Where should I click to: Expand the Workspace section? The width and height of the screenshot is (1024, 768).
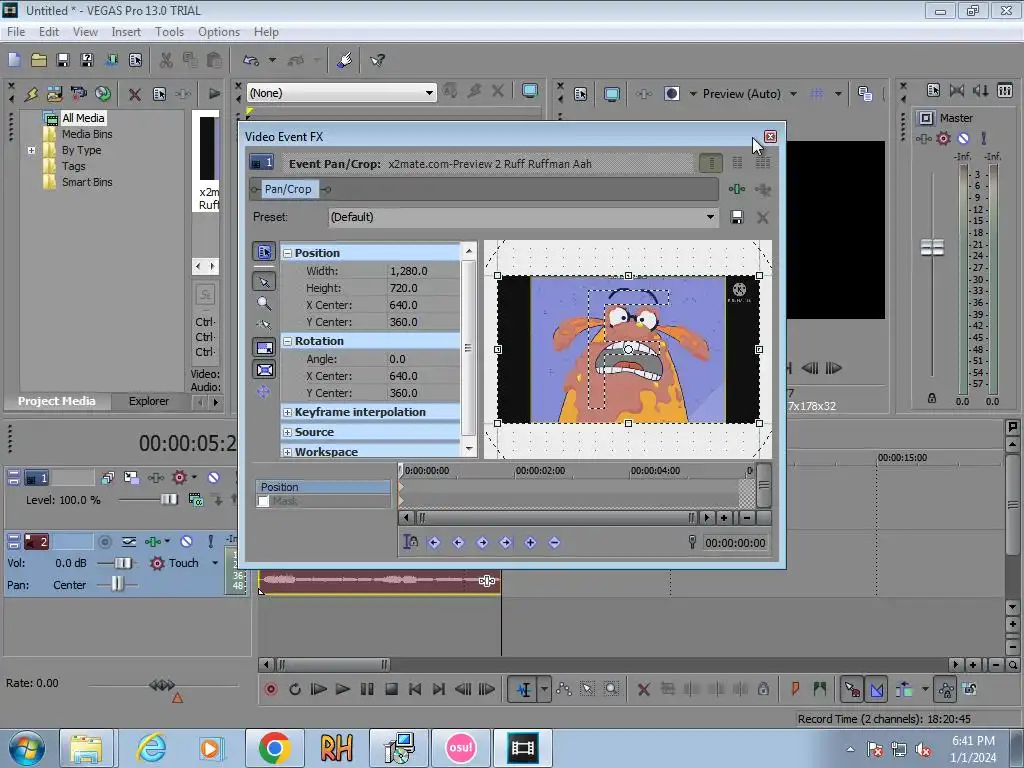(x=287, y=452)
